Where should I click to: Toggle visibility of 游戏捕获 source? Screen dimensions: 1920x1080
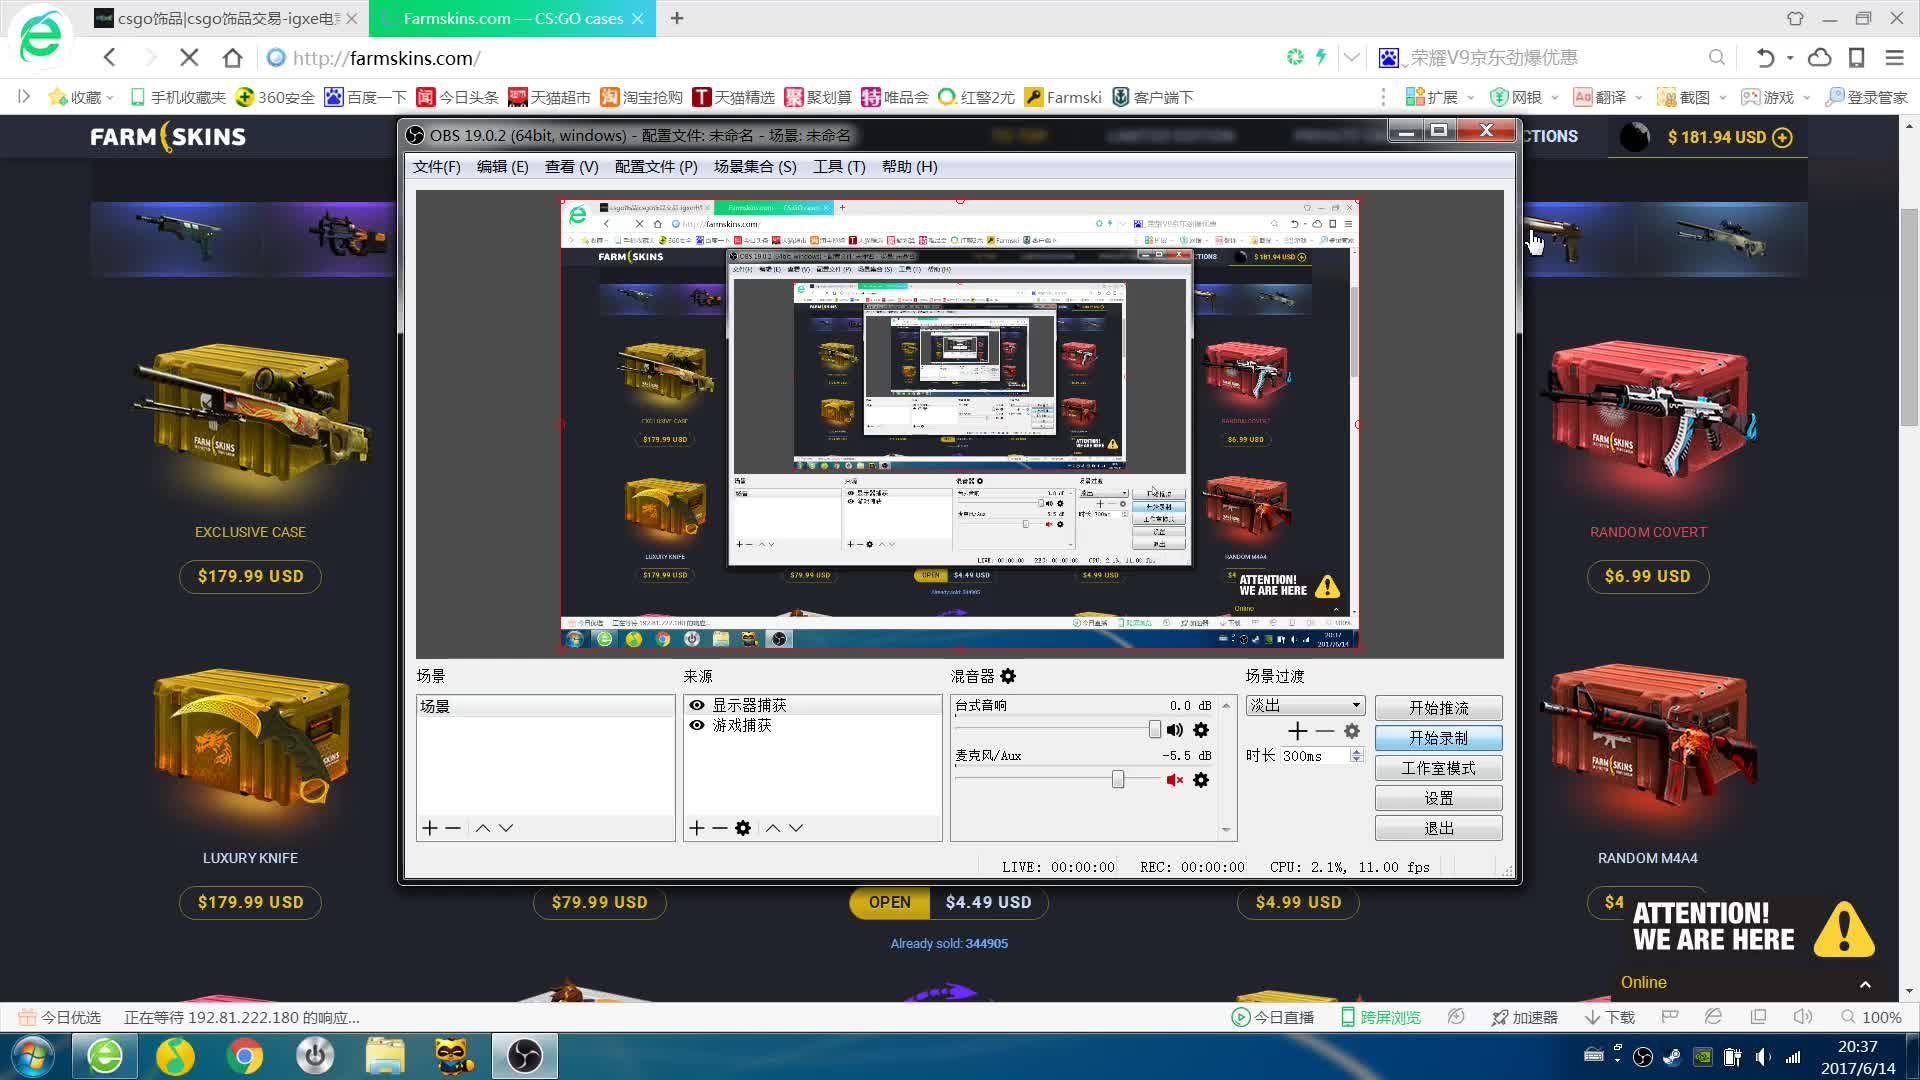coord(697,725)
